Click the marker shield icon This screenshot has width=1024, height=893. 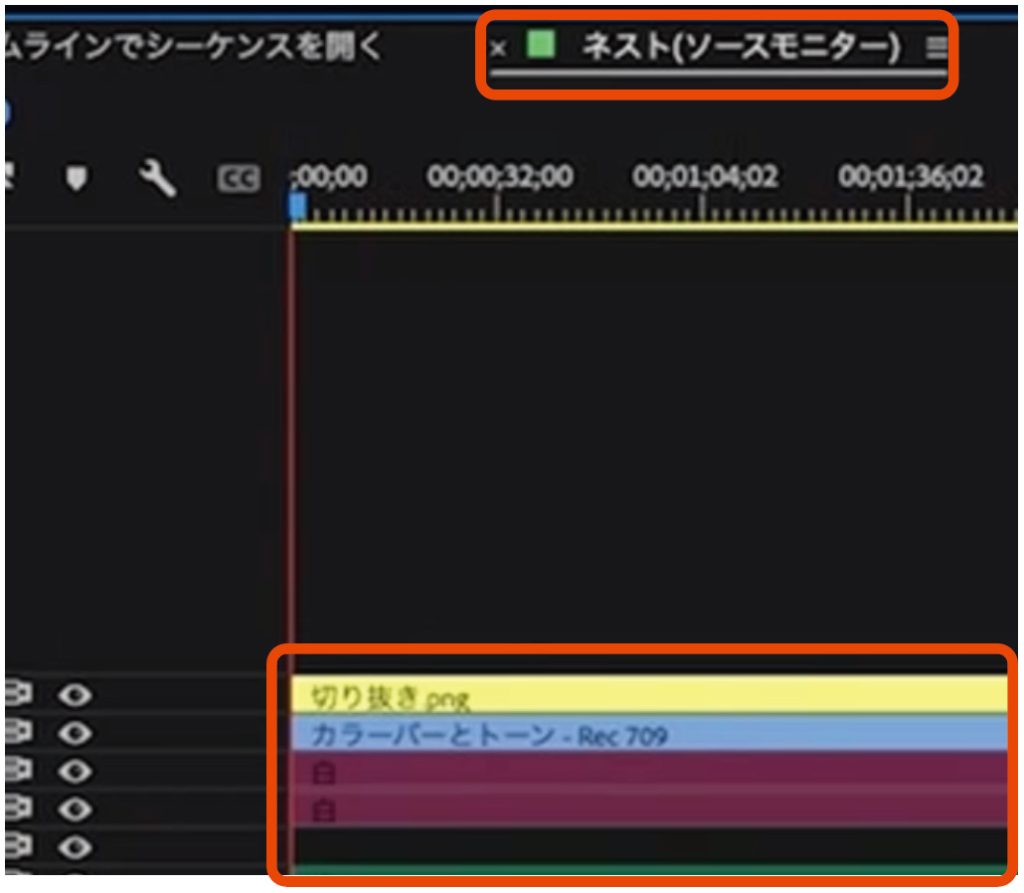(76, 179)
